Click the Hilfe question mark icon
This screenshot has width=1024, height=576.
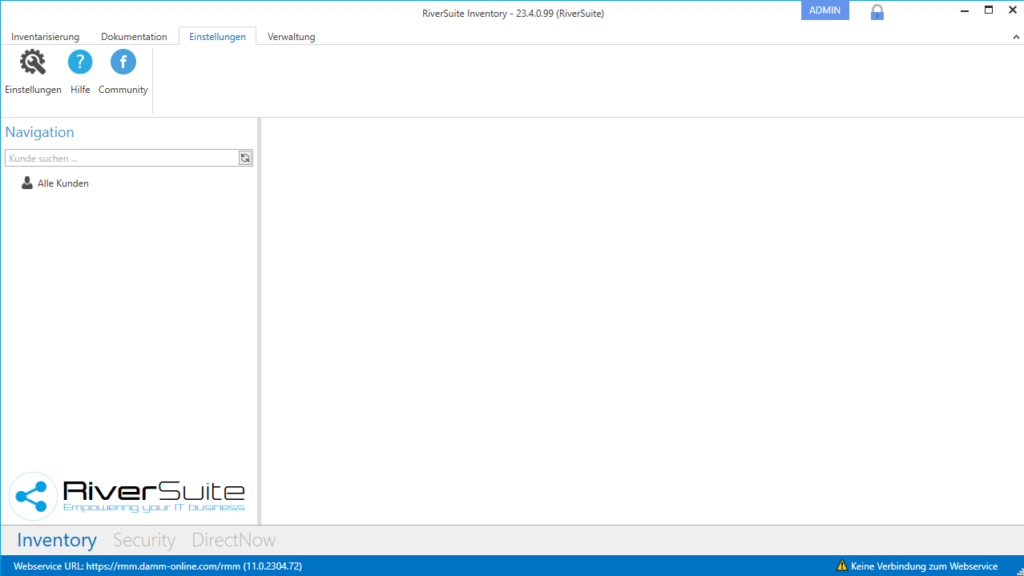tap(80, 64)
